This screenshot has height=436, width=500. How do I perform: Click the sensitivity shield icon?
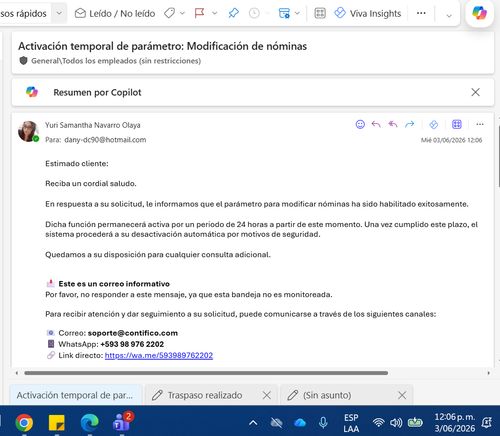pos(23,61)
